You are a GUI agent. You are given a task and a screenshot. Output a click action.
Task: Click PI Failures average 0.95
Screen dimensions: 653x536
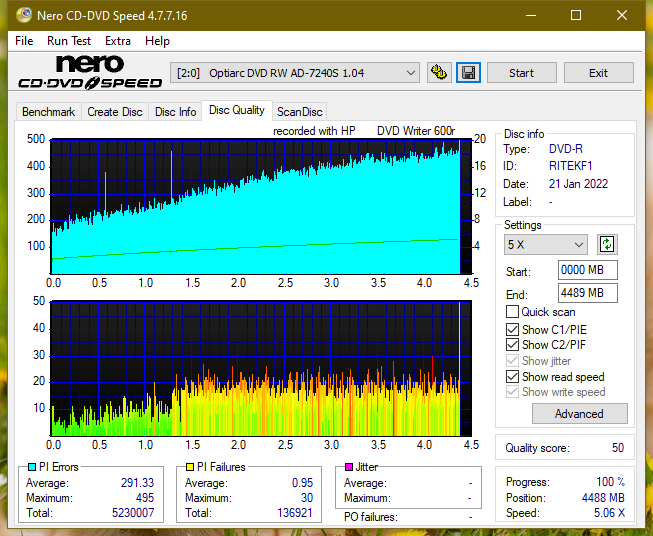pyautogui.click(x=302, y=483)
